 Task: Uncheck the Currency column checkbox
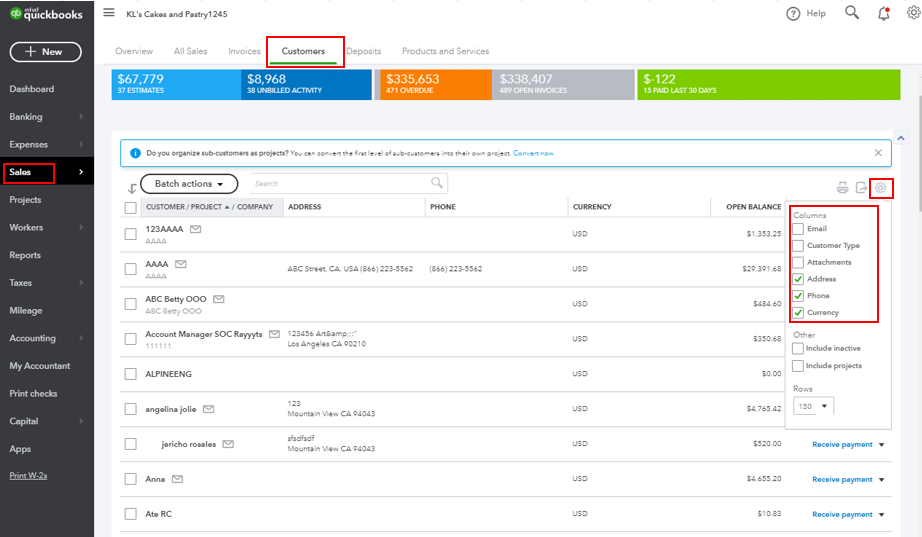(798, 313)
